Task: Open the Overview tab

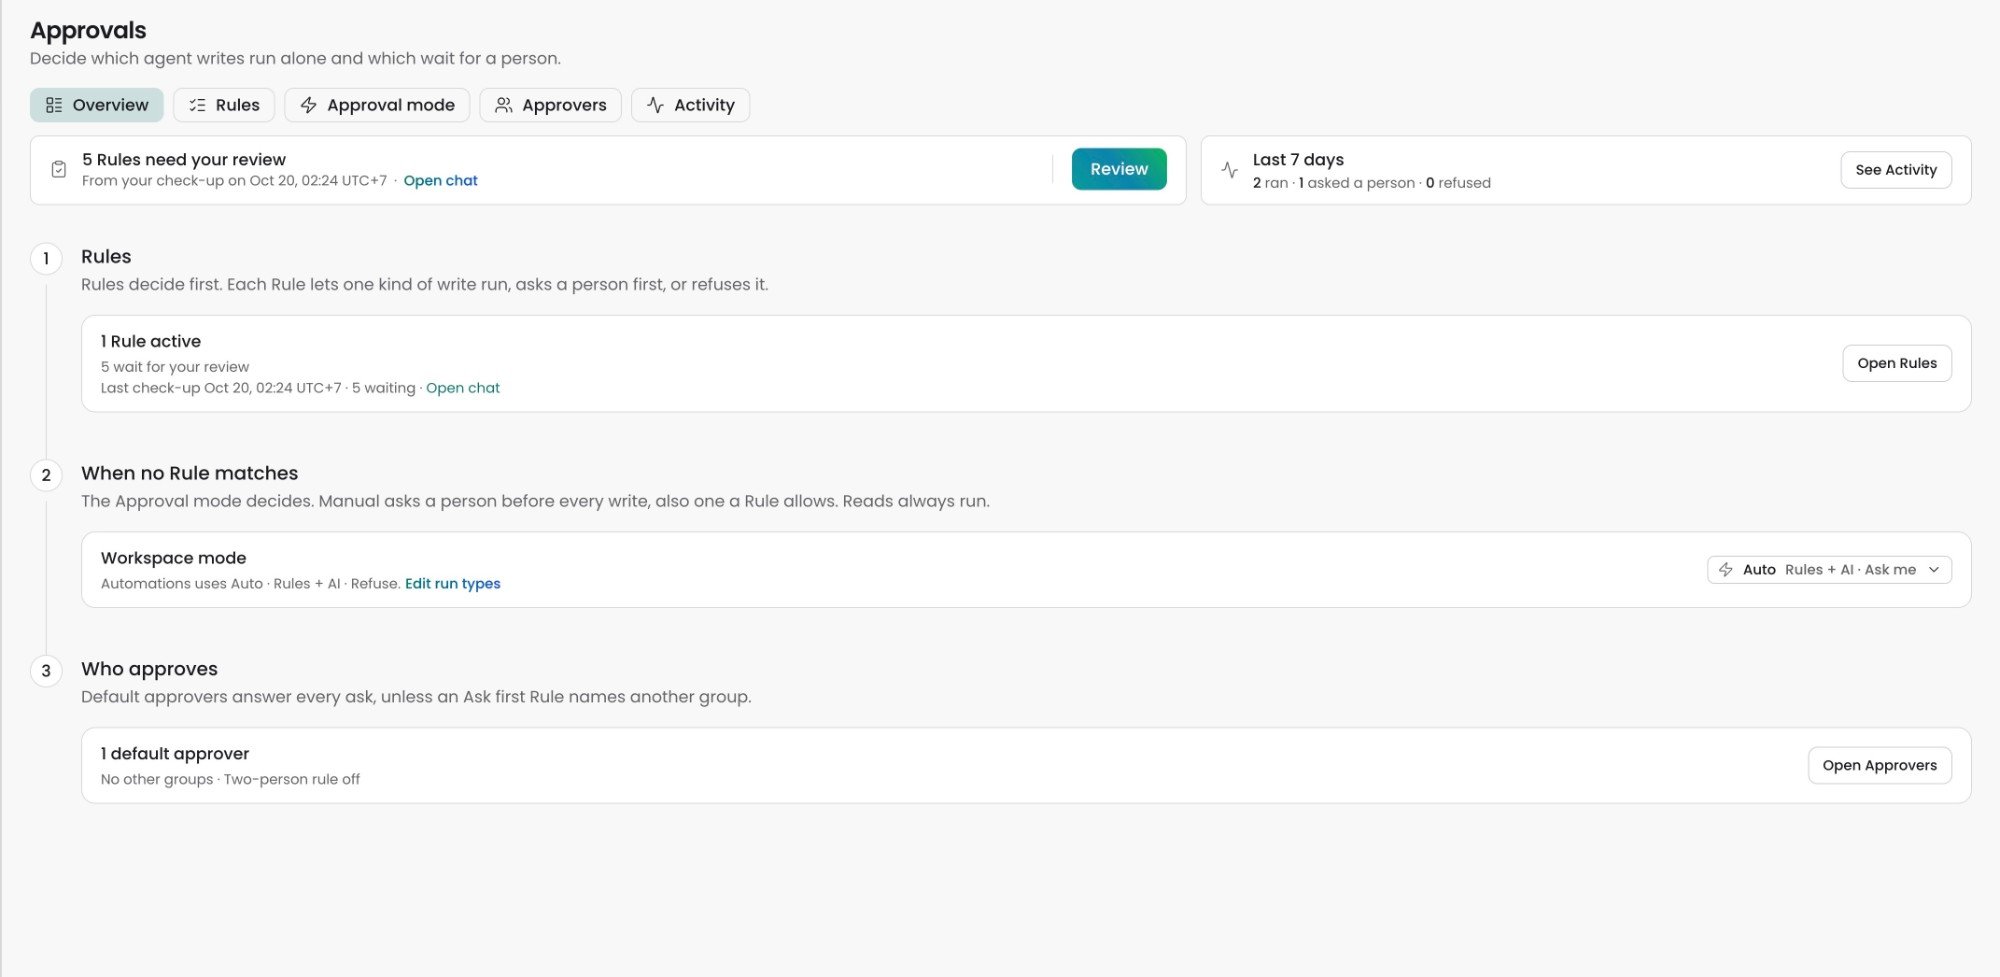Action: tap(97, 105)
